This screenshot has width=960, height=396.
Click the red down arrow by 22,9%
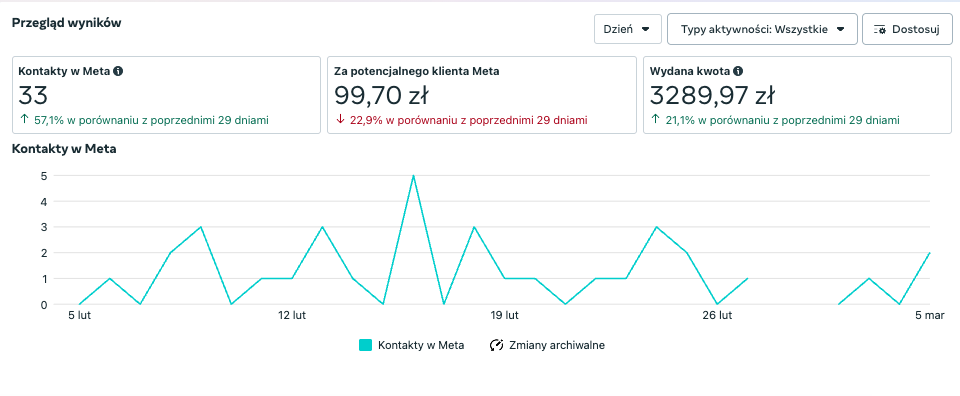click(x=340, y=120)
